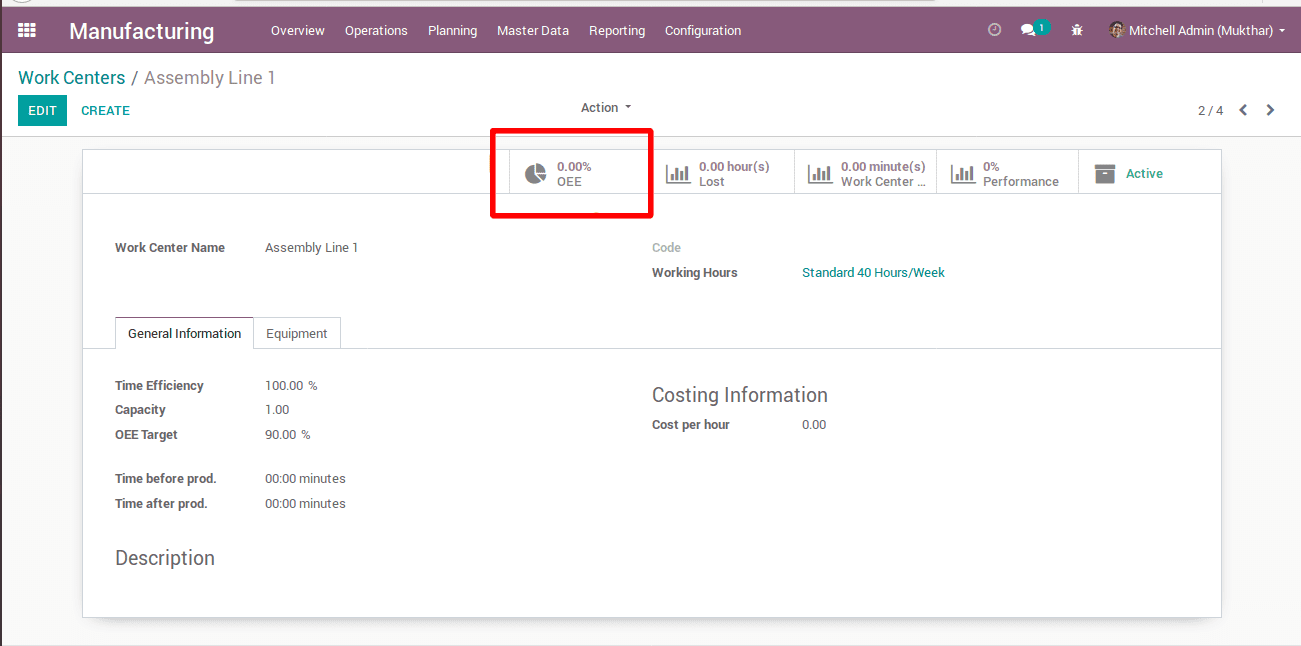The height and width of the screenshot is (646, 1301).
Task: Expand the Action dropdown
Action: click(x=606, y=107)
